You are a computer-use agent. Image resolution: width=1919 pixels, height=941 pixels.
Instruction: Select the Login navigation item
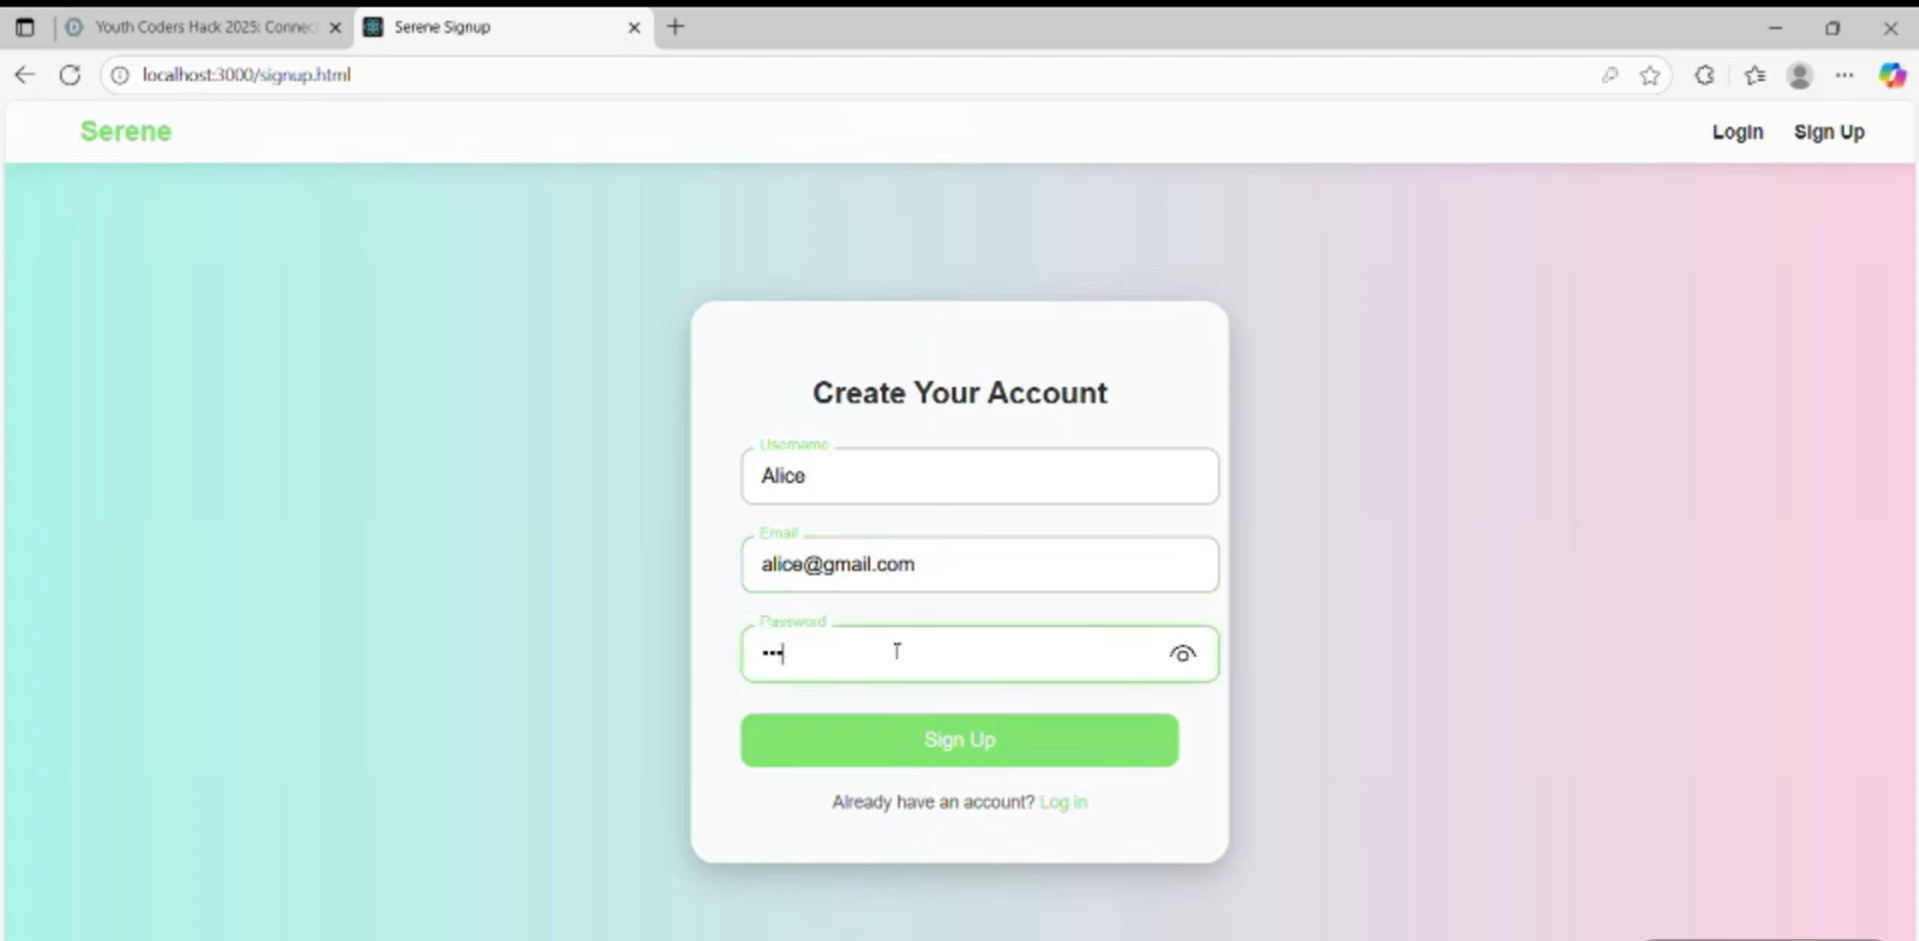pyautogui.click(x=1737, y=132)
